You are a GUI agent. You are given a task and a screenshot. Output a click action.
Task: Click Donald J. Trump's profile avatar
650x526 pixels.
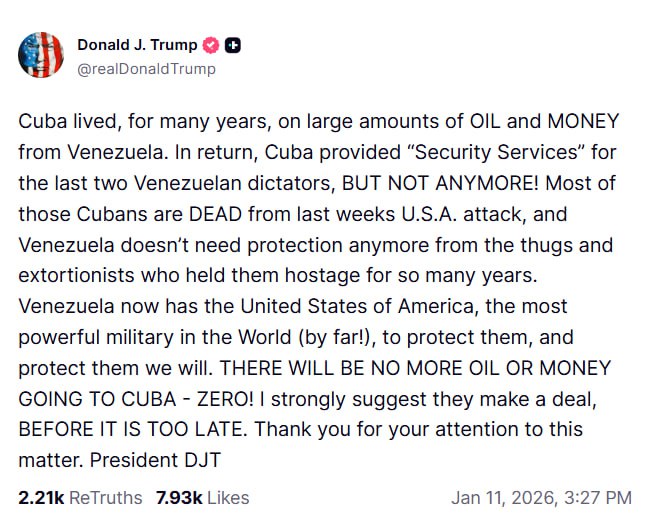click(x=41, y=55)
